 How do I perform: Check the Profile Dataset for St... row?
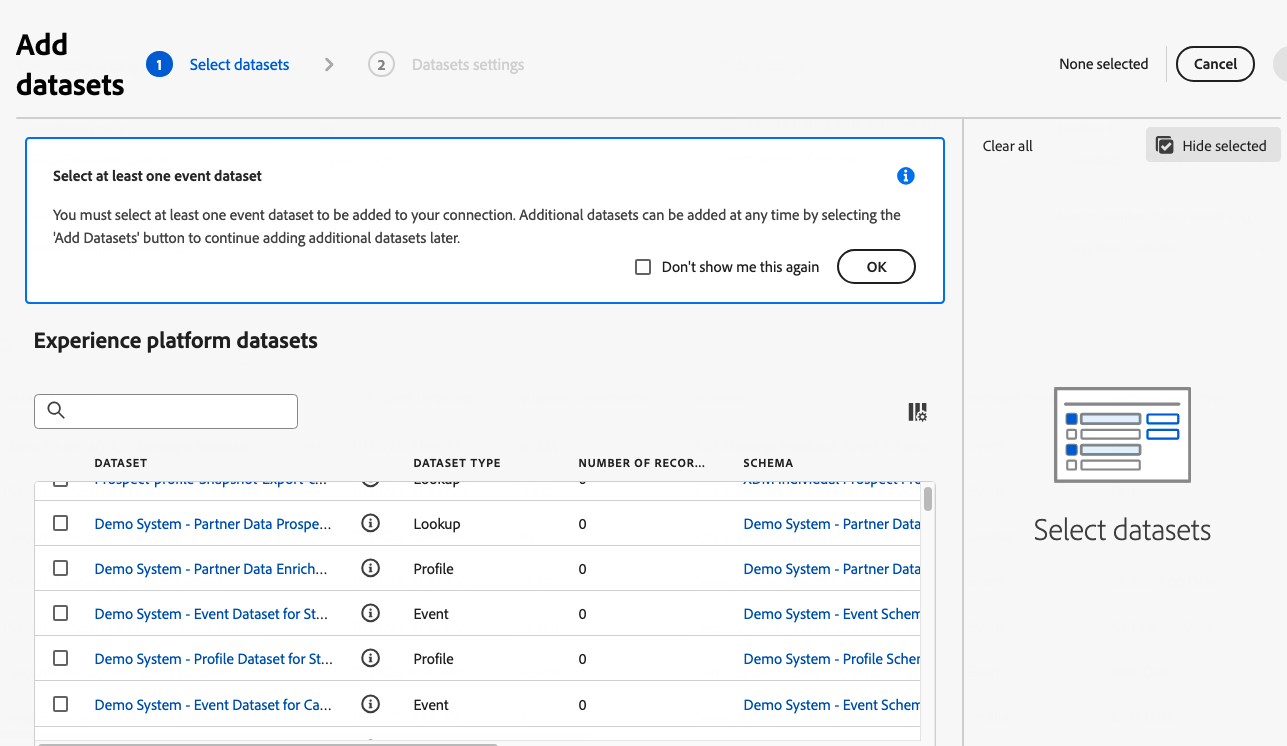tap(61, 658)
